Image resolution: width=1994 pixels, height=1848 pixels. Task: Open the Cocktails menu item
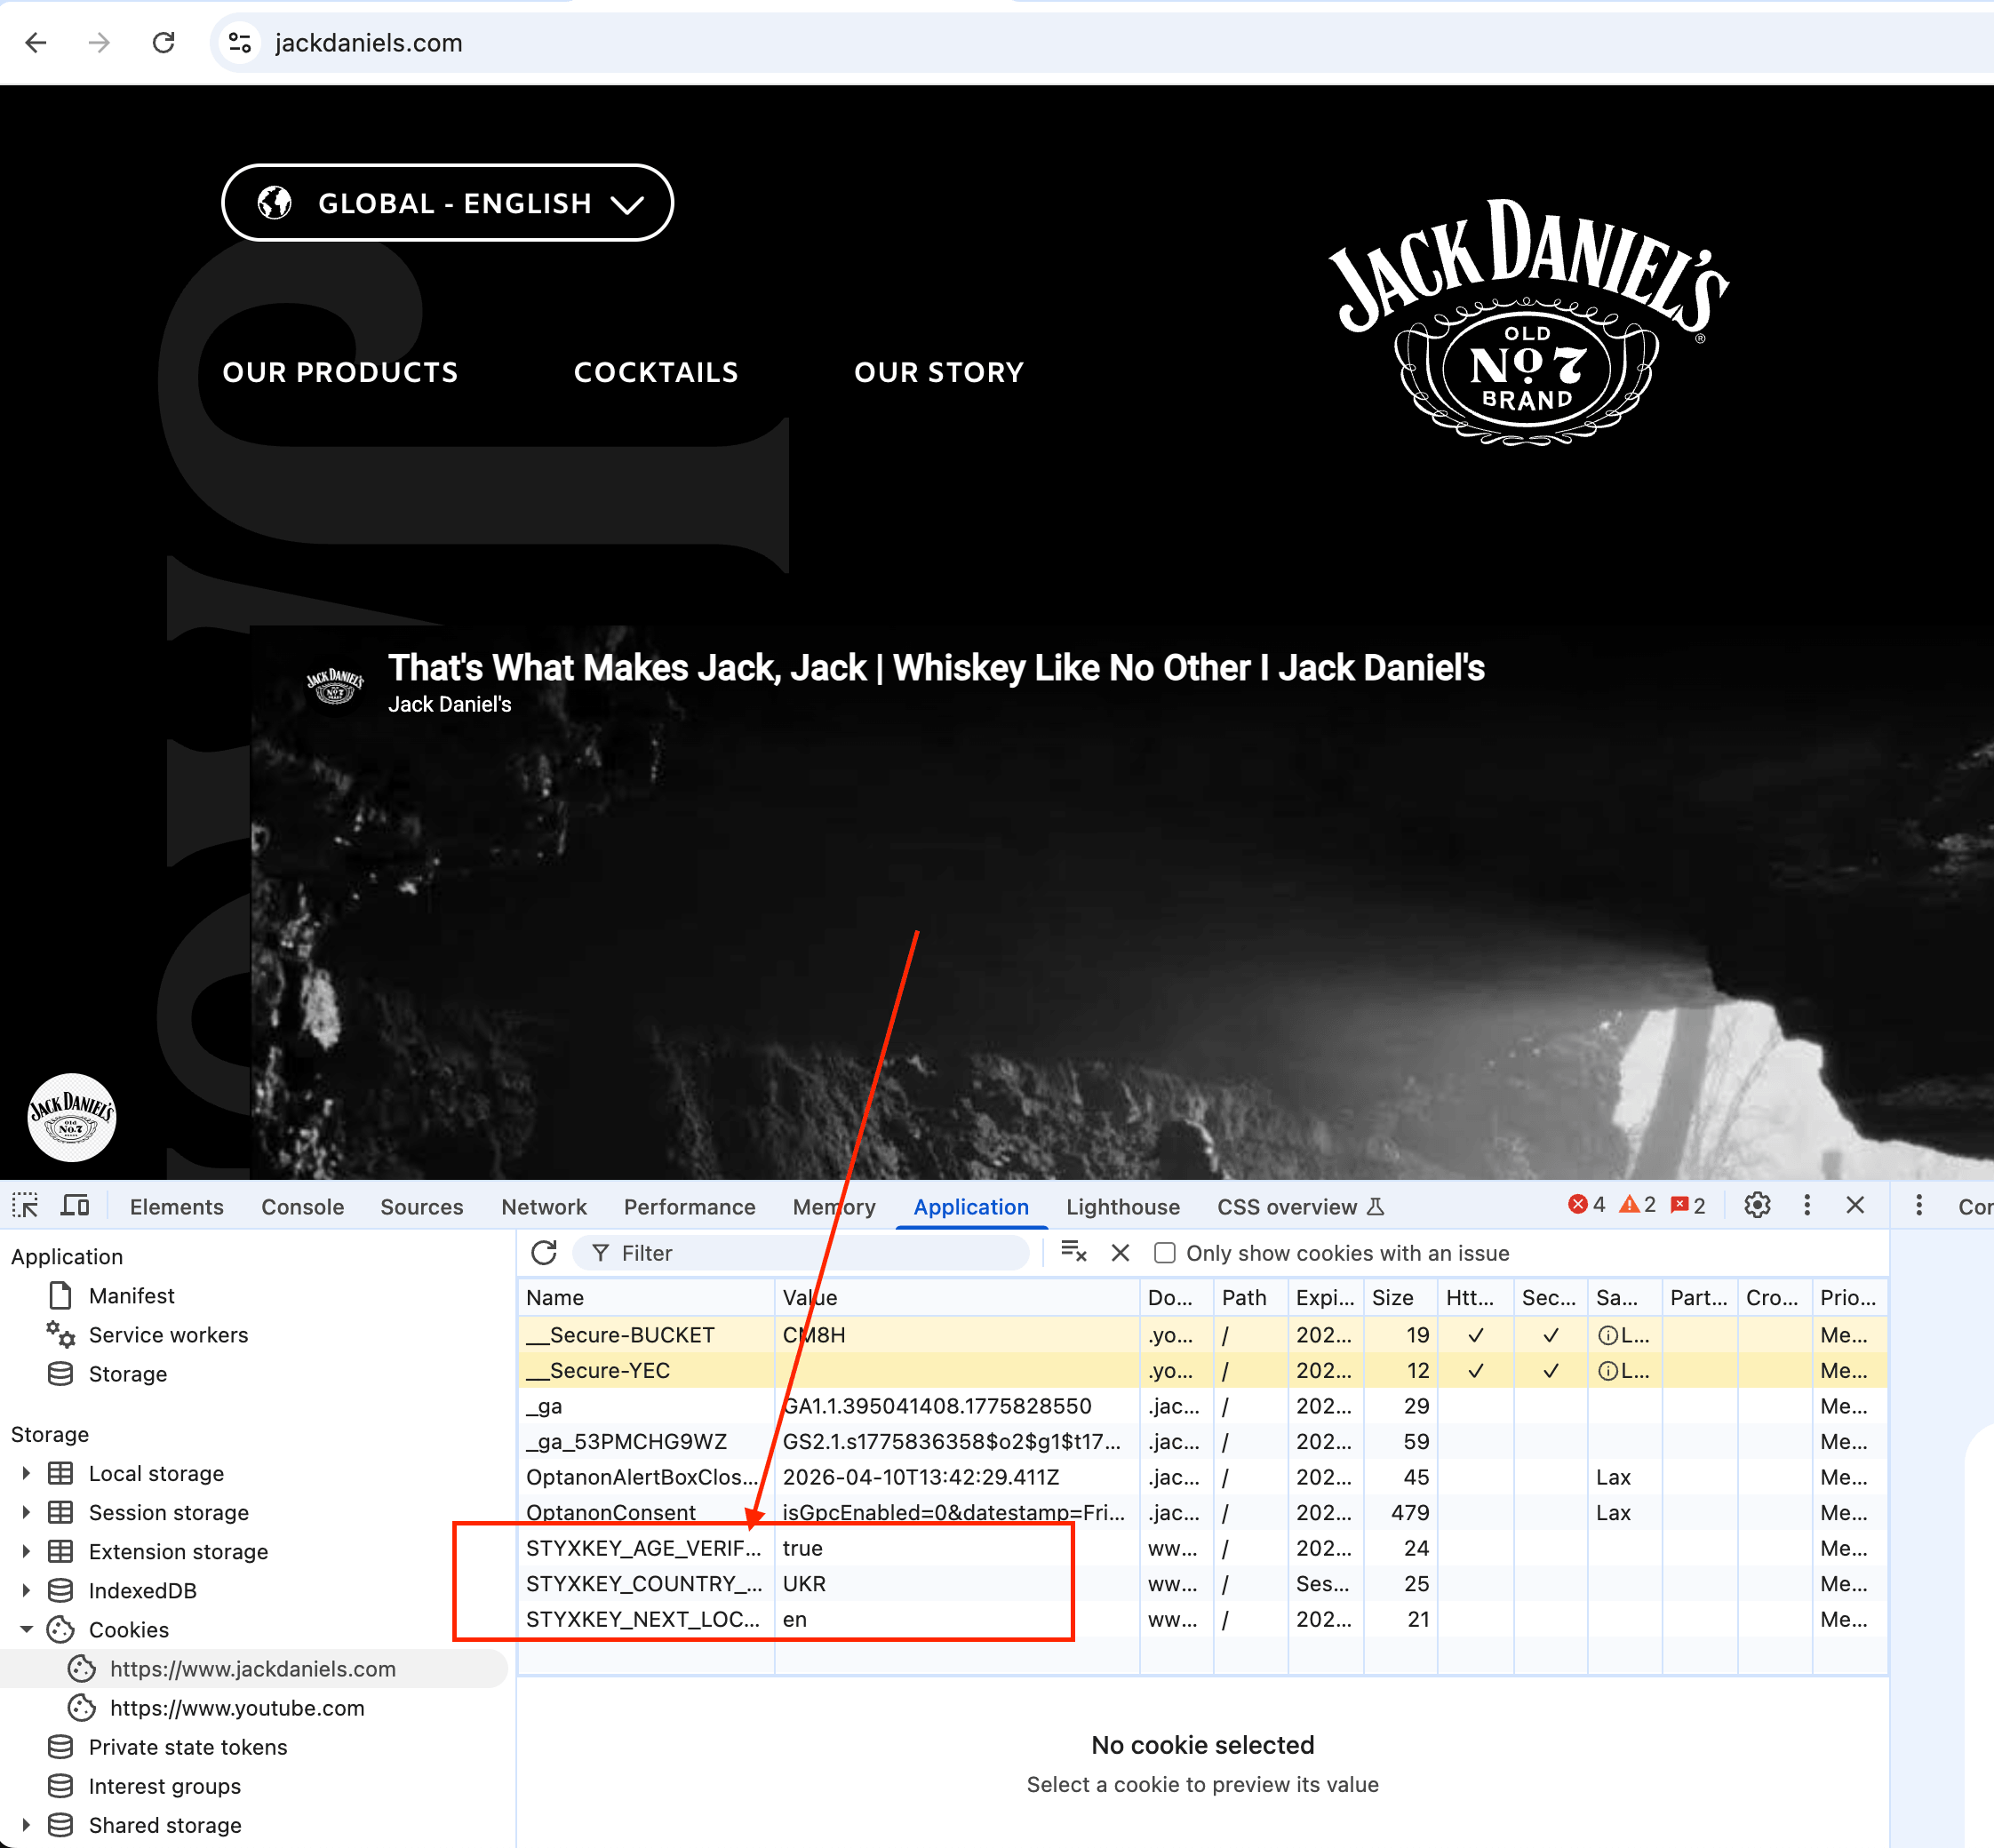coord(656,373)
